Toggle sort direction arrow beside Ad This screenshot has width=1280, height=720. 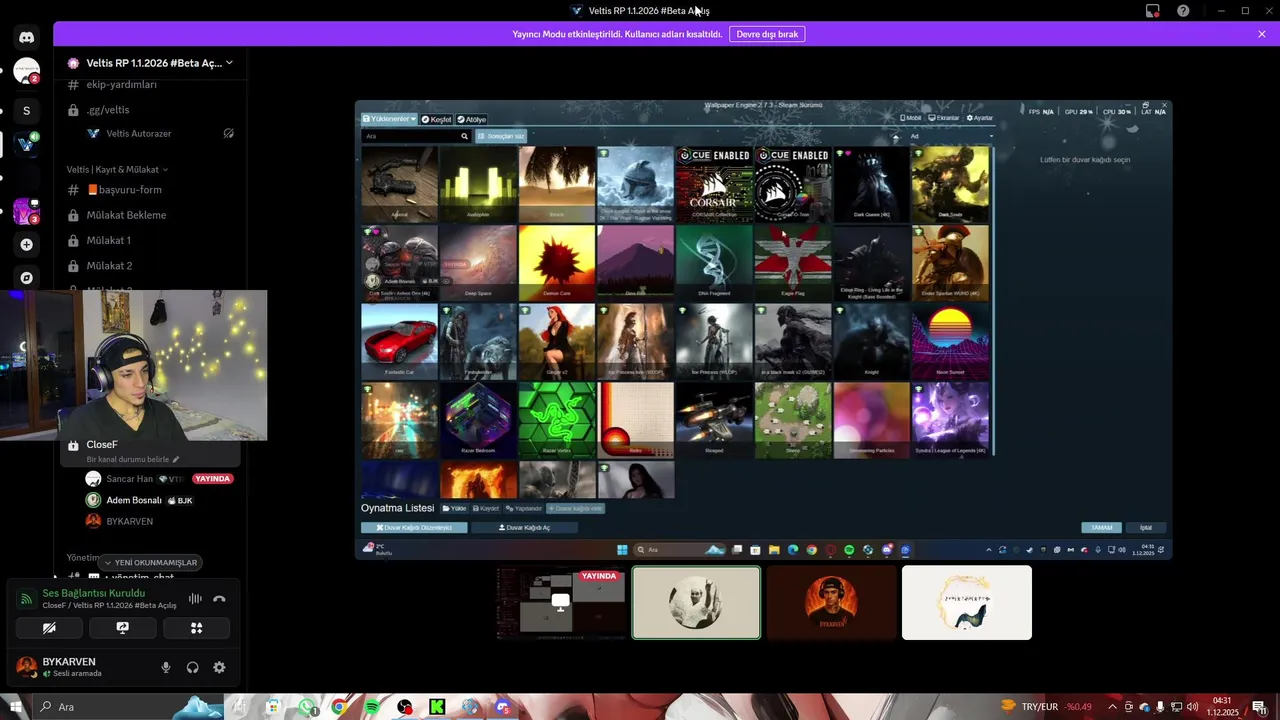[x=896, y=136]
